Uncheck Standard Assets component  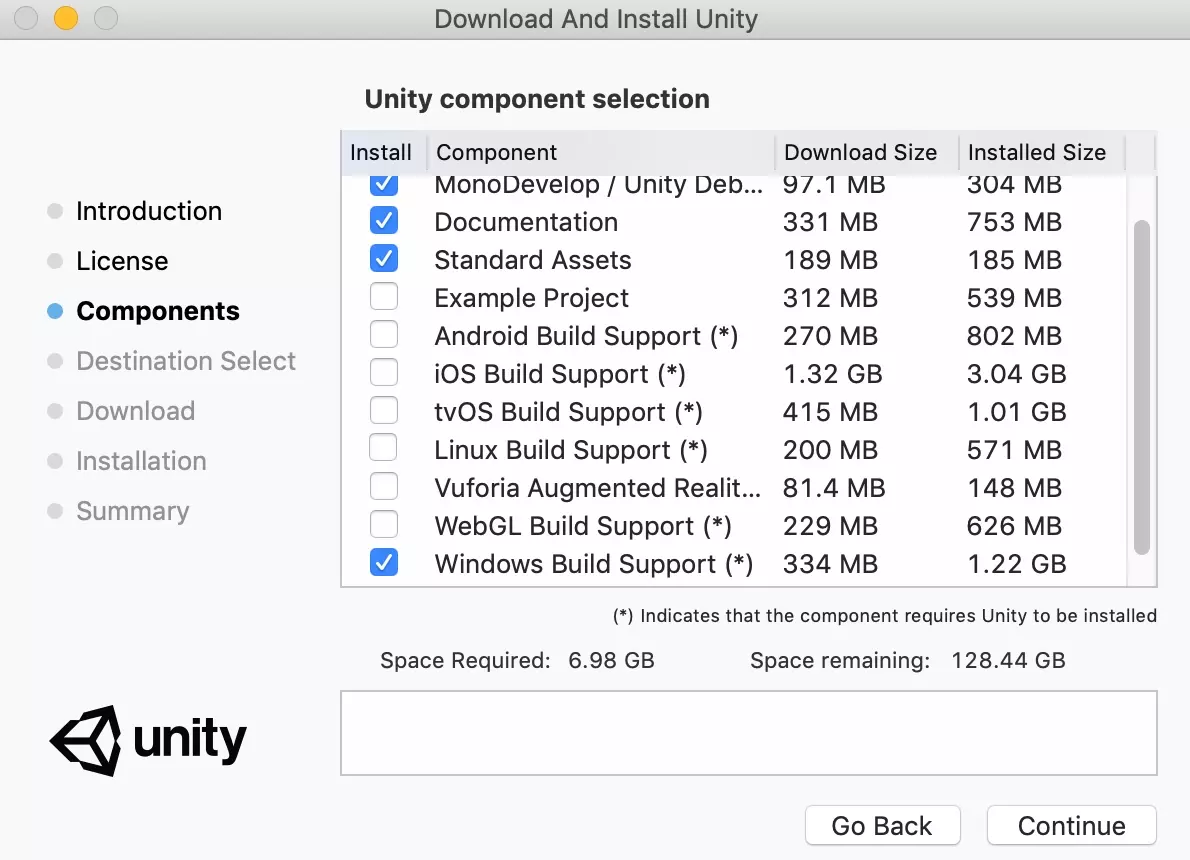pyautogui.click(x=384, y=259)
